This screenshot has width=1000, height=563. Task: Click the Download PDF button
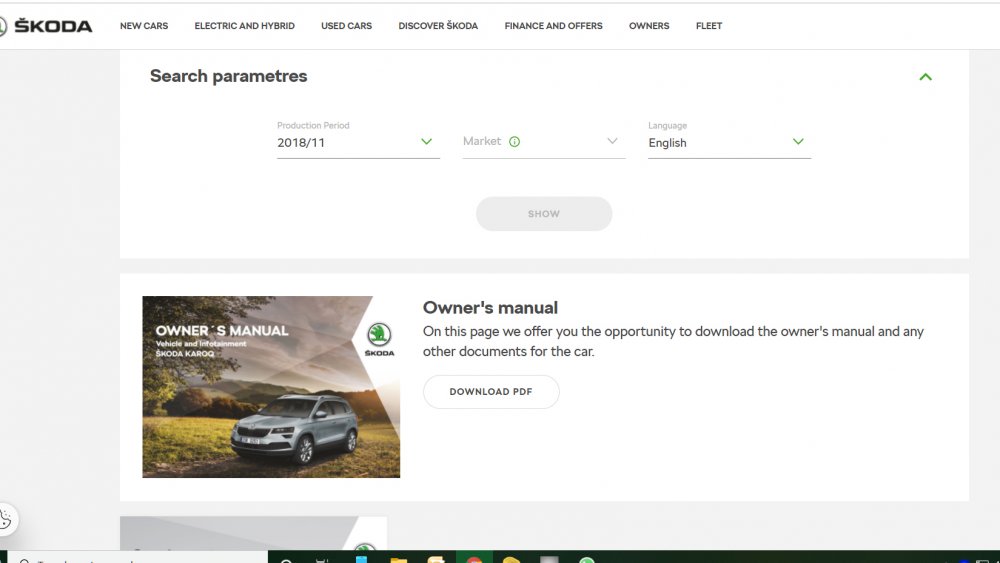tap(491, 391)
